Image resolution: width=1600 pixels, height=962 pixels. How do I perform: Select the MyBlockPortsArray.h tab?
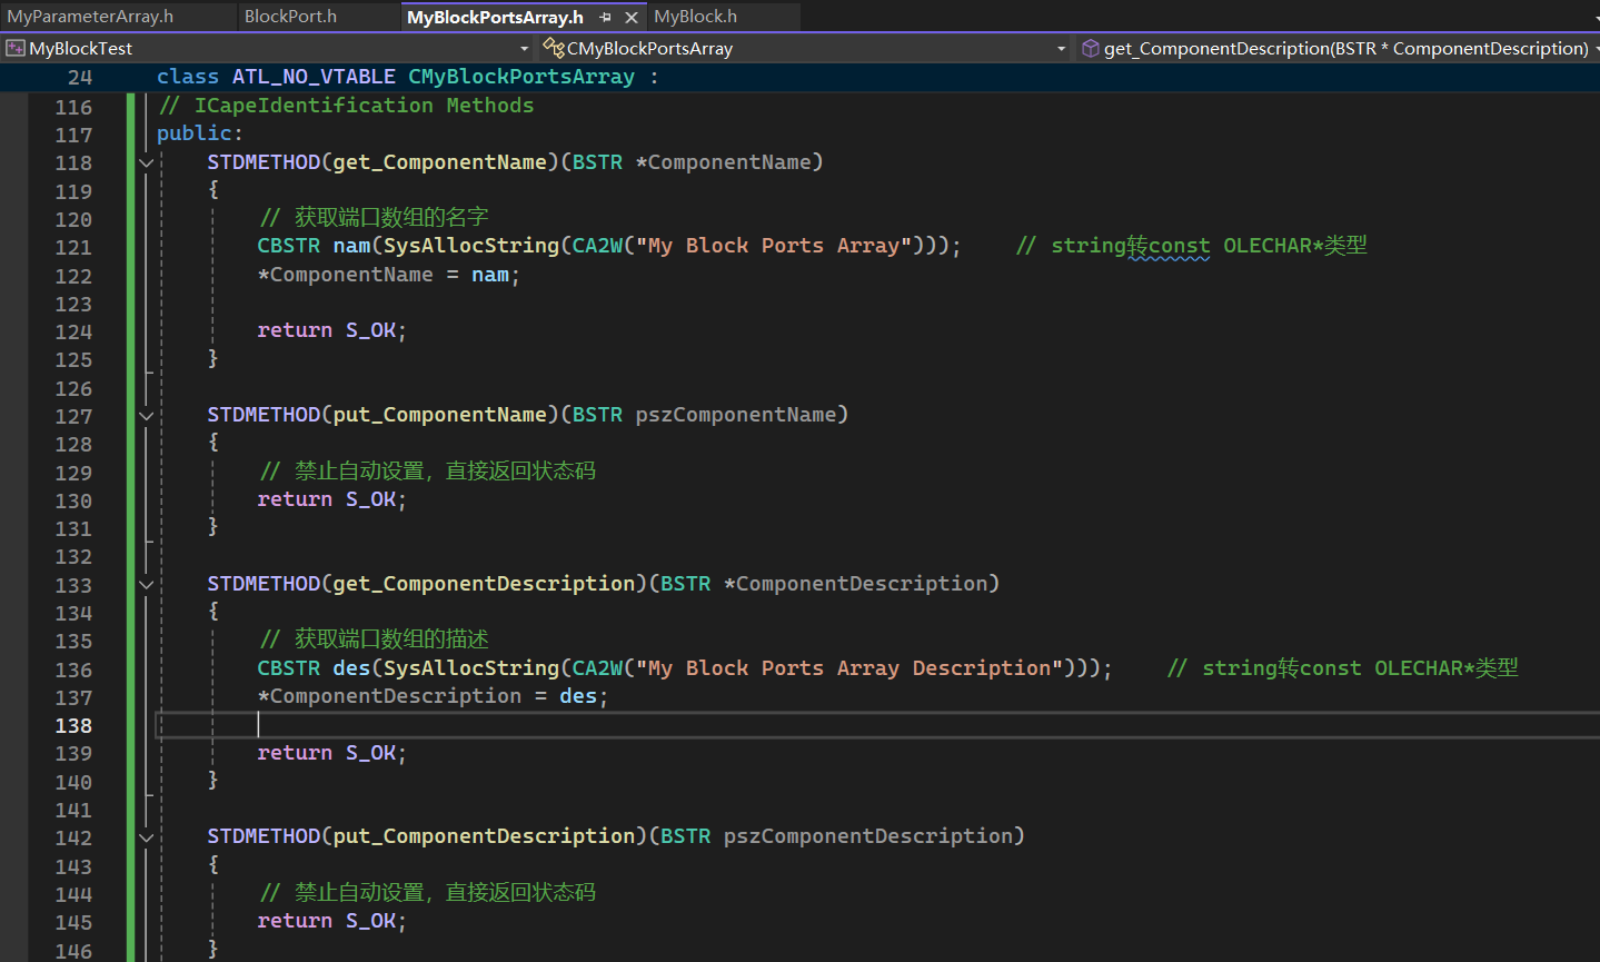coord(494,17)
